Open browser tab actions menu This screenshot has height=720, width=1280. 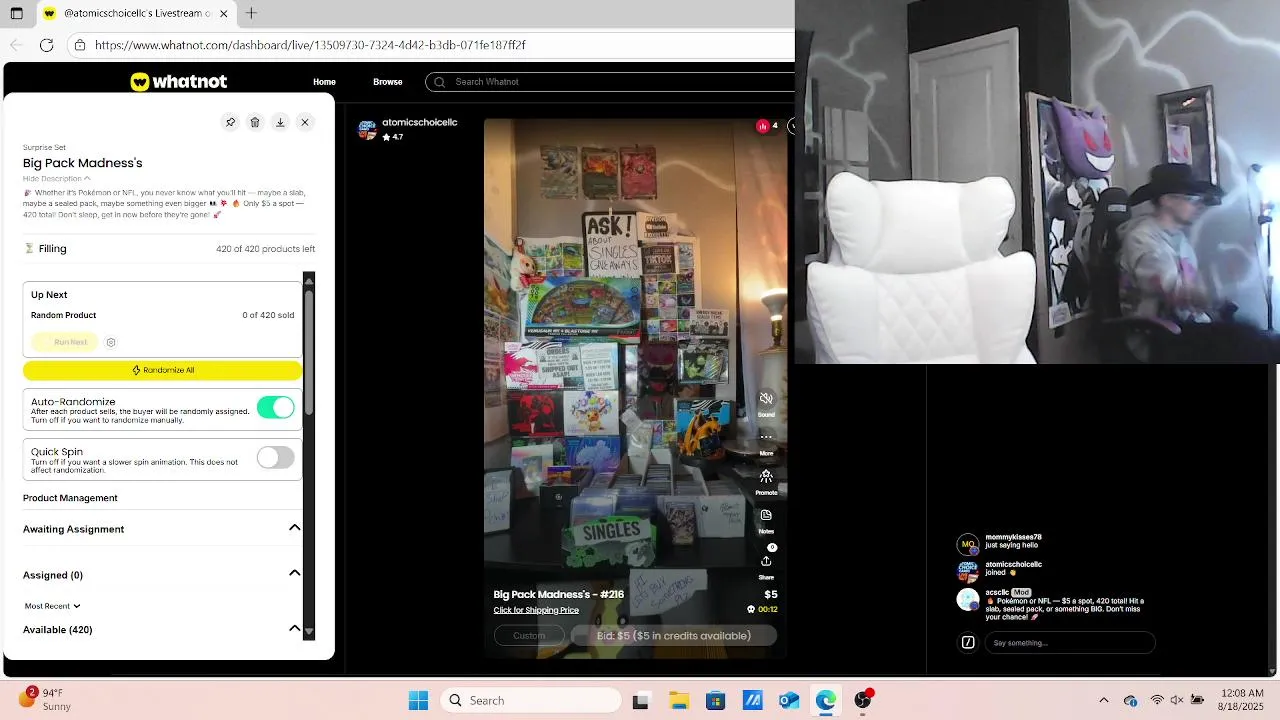(x=16, y=14)
